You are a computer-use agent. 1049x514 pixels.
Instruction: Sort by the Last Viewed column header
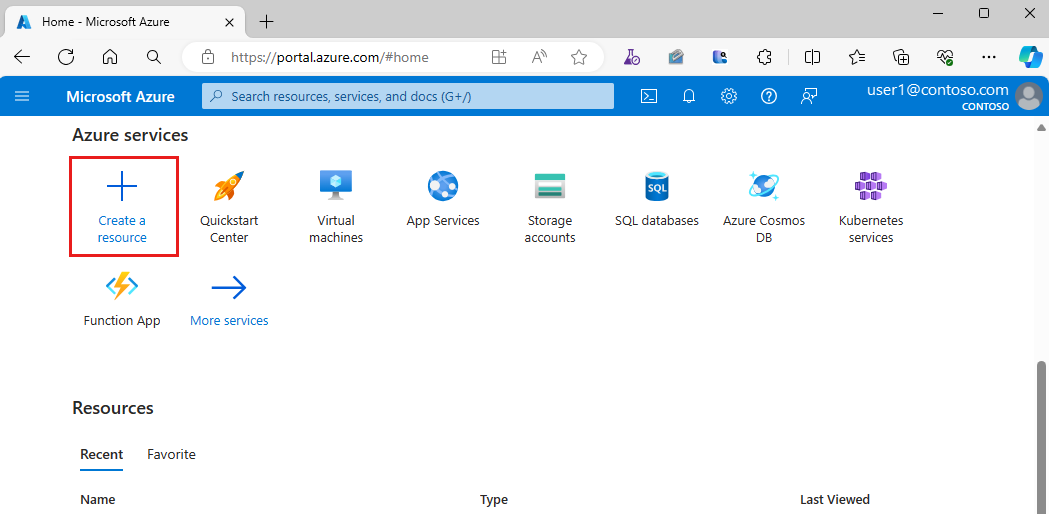pyautogui.click(x=835, y=499)
